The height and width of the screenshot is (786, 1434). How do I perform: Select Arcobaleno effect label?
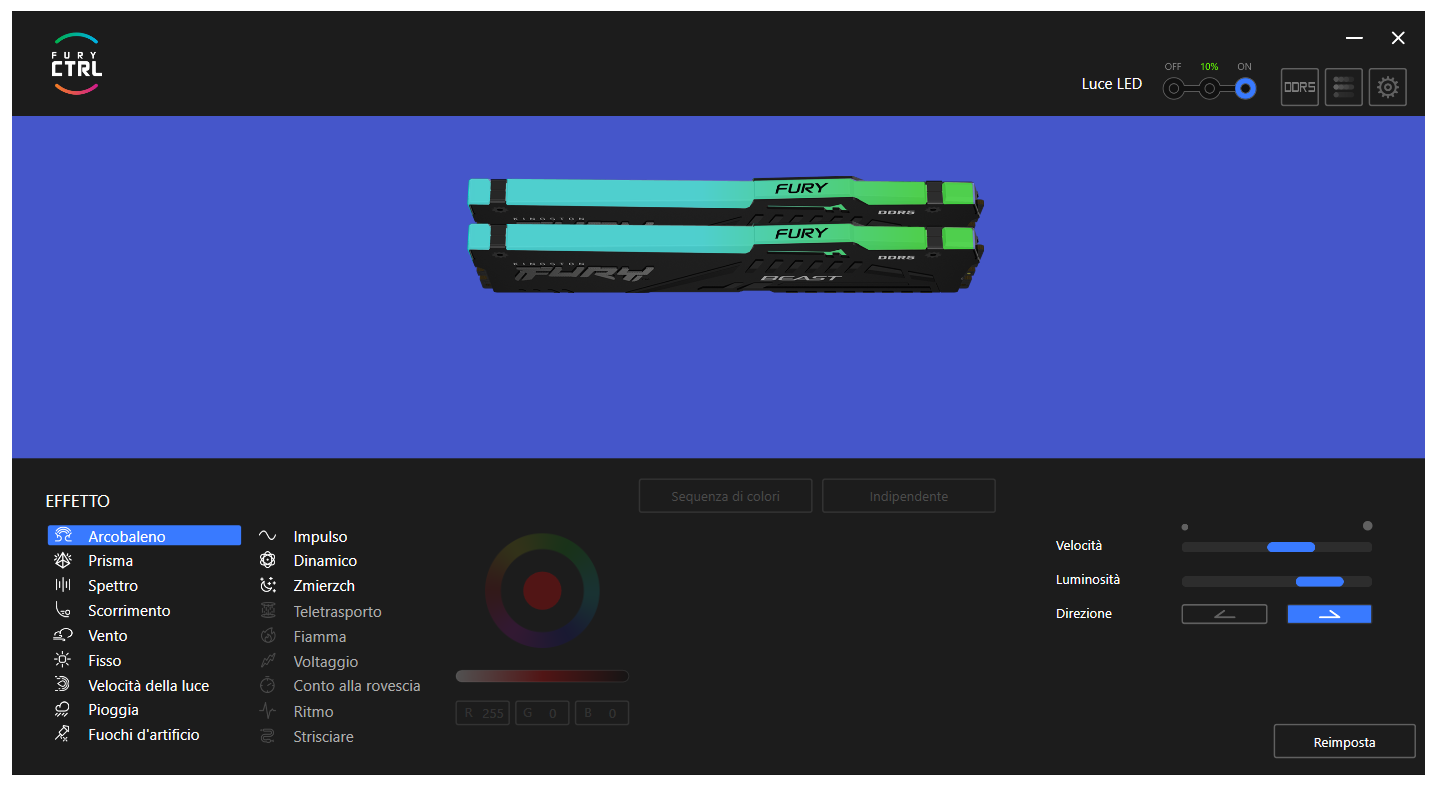127,537
